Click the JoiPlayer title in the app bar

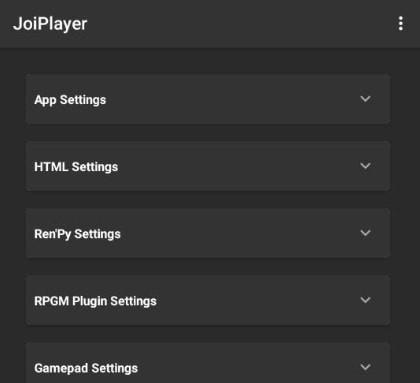(x=50, y=24)
